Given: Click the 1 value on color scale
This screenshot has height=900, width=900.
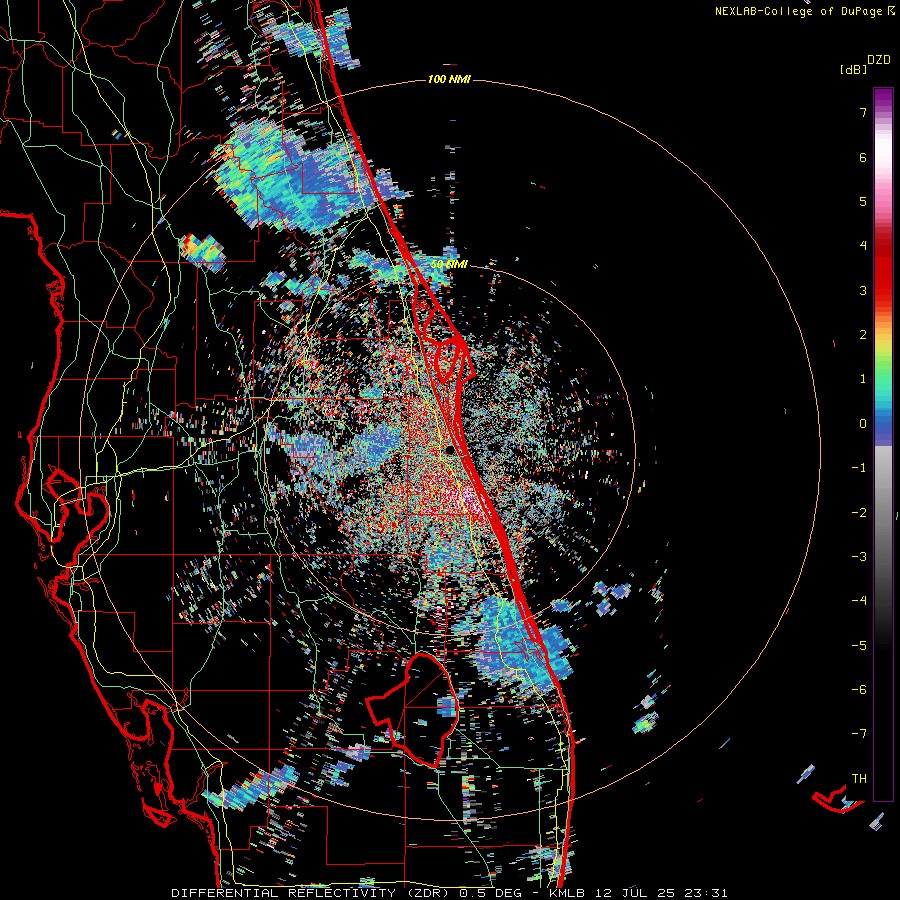Looking at the screenshot, I should 863,379.
